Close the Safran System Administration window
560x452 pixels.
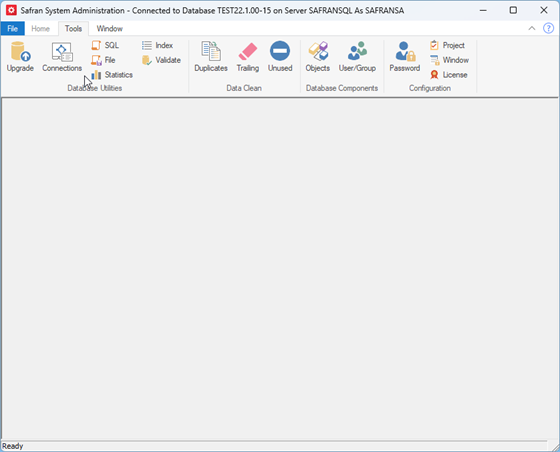point(544,10)
